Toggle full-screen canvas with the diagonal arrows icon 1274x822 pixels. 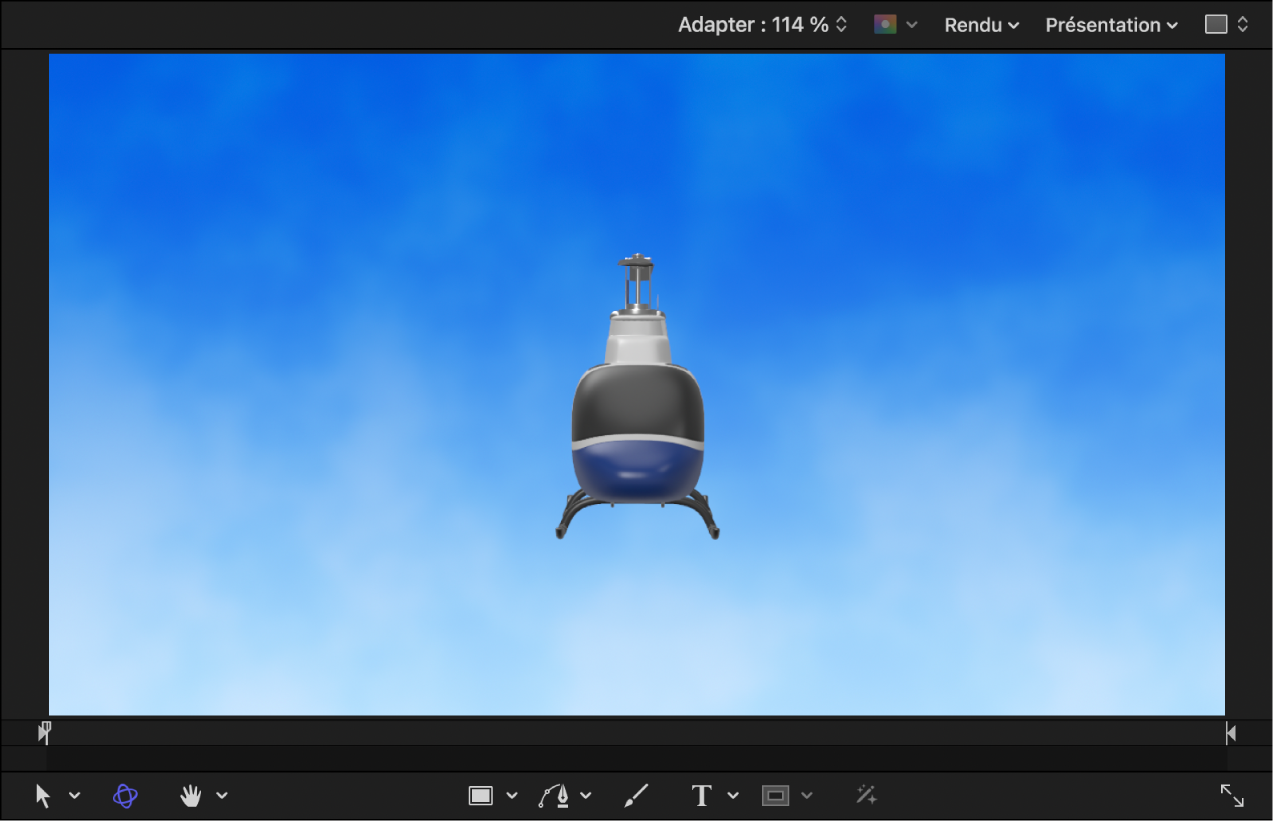click(x=1232, y=795)
